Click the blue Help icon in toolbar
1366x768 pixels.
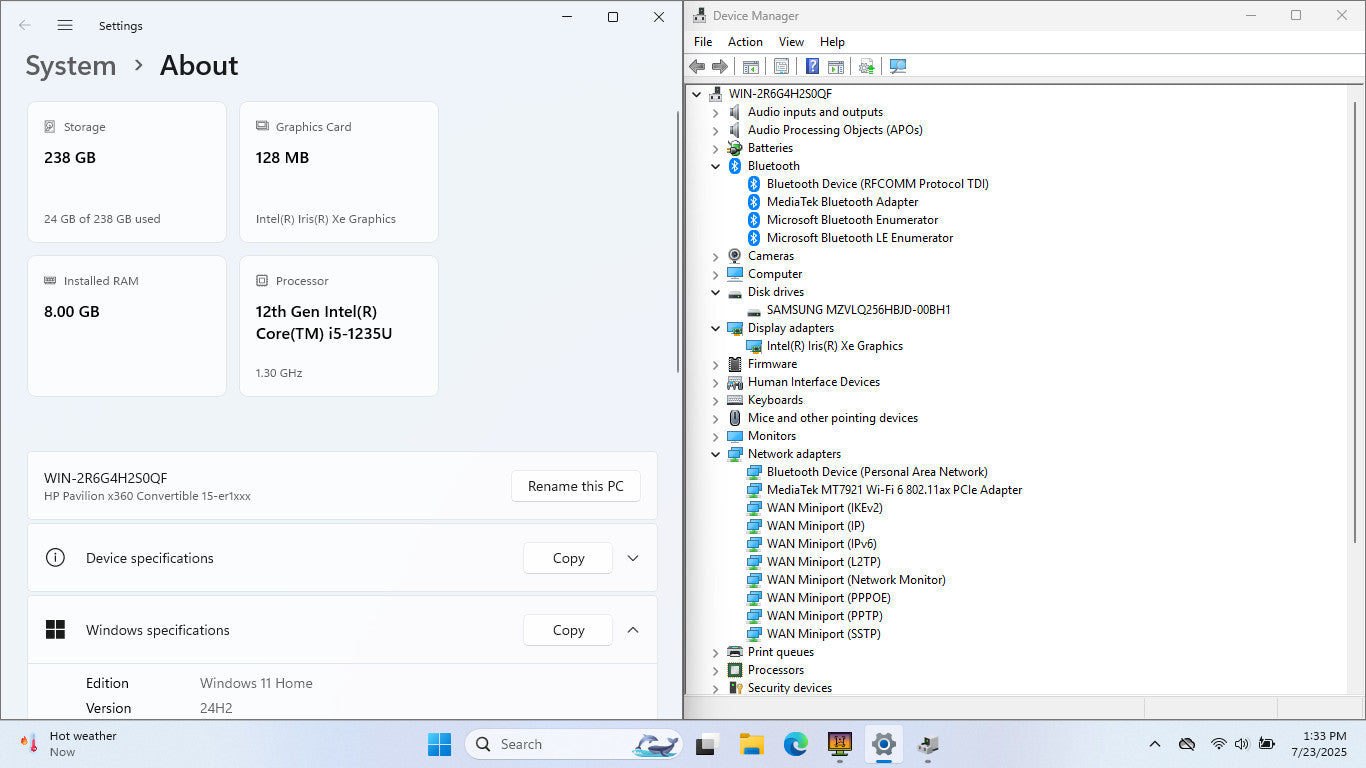812,66
